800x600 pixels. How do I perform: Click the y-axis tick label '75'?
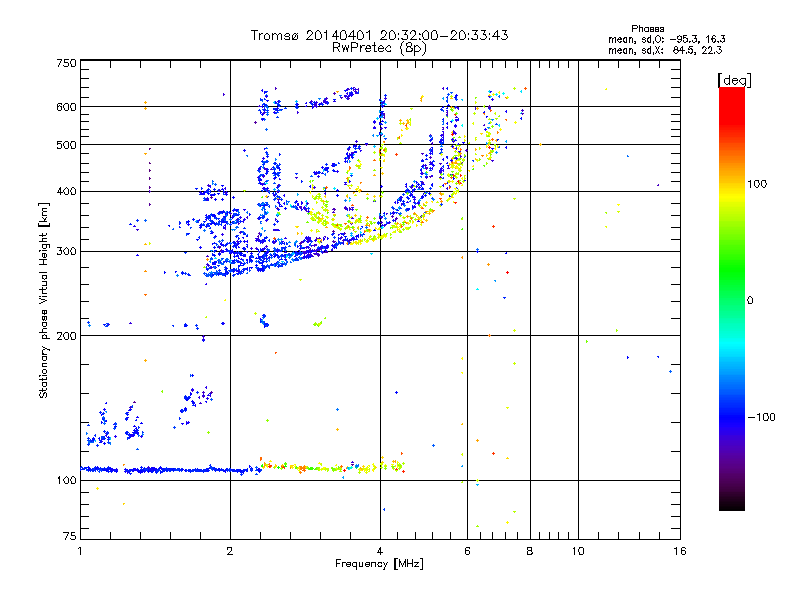tap(70, 536)
